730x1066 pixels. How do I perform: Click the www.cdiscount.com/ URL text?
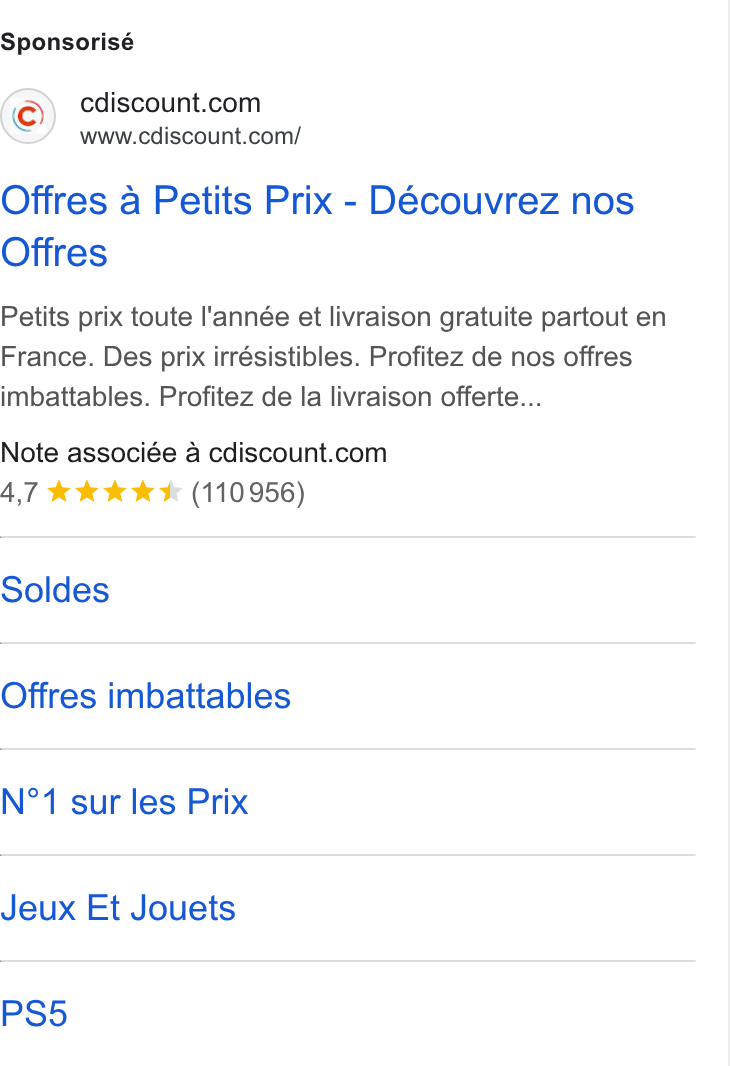[x=190, y=136]
